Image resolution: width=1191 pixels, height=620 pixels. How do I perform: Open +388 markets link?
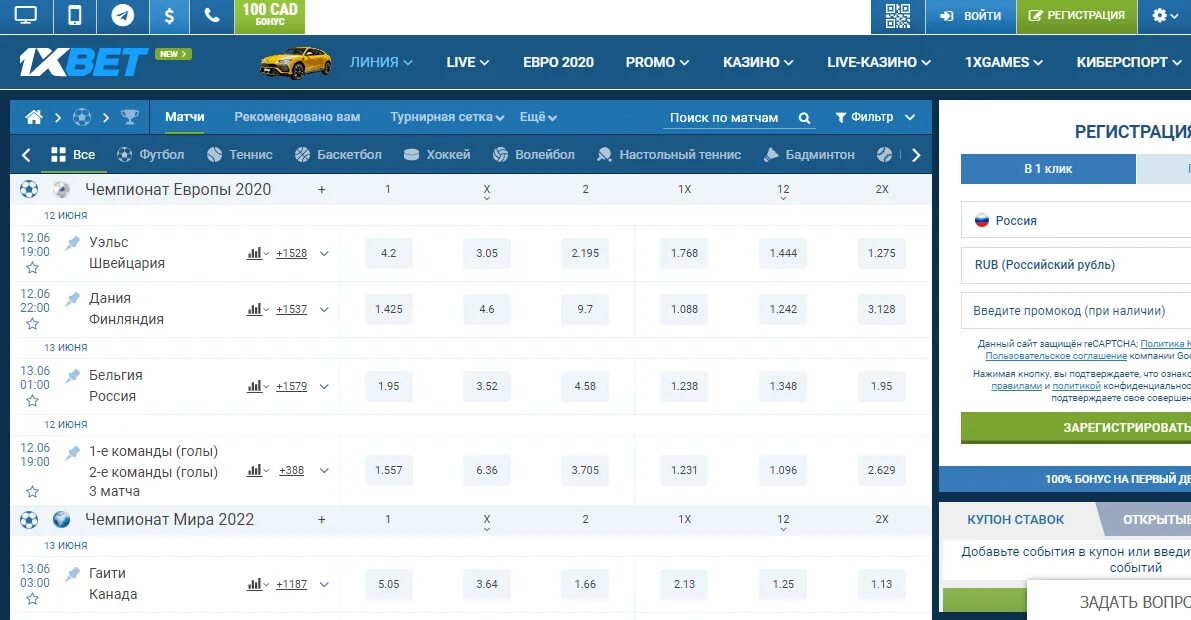pyautogui.click(x=292, y=470)
